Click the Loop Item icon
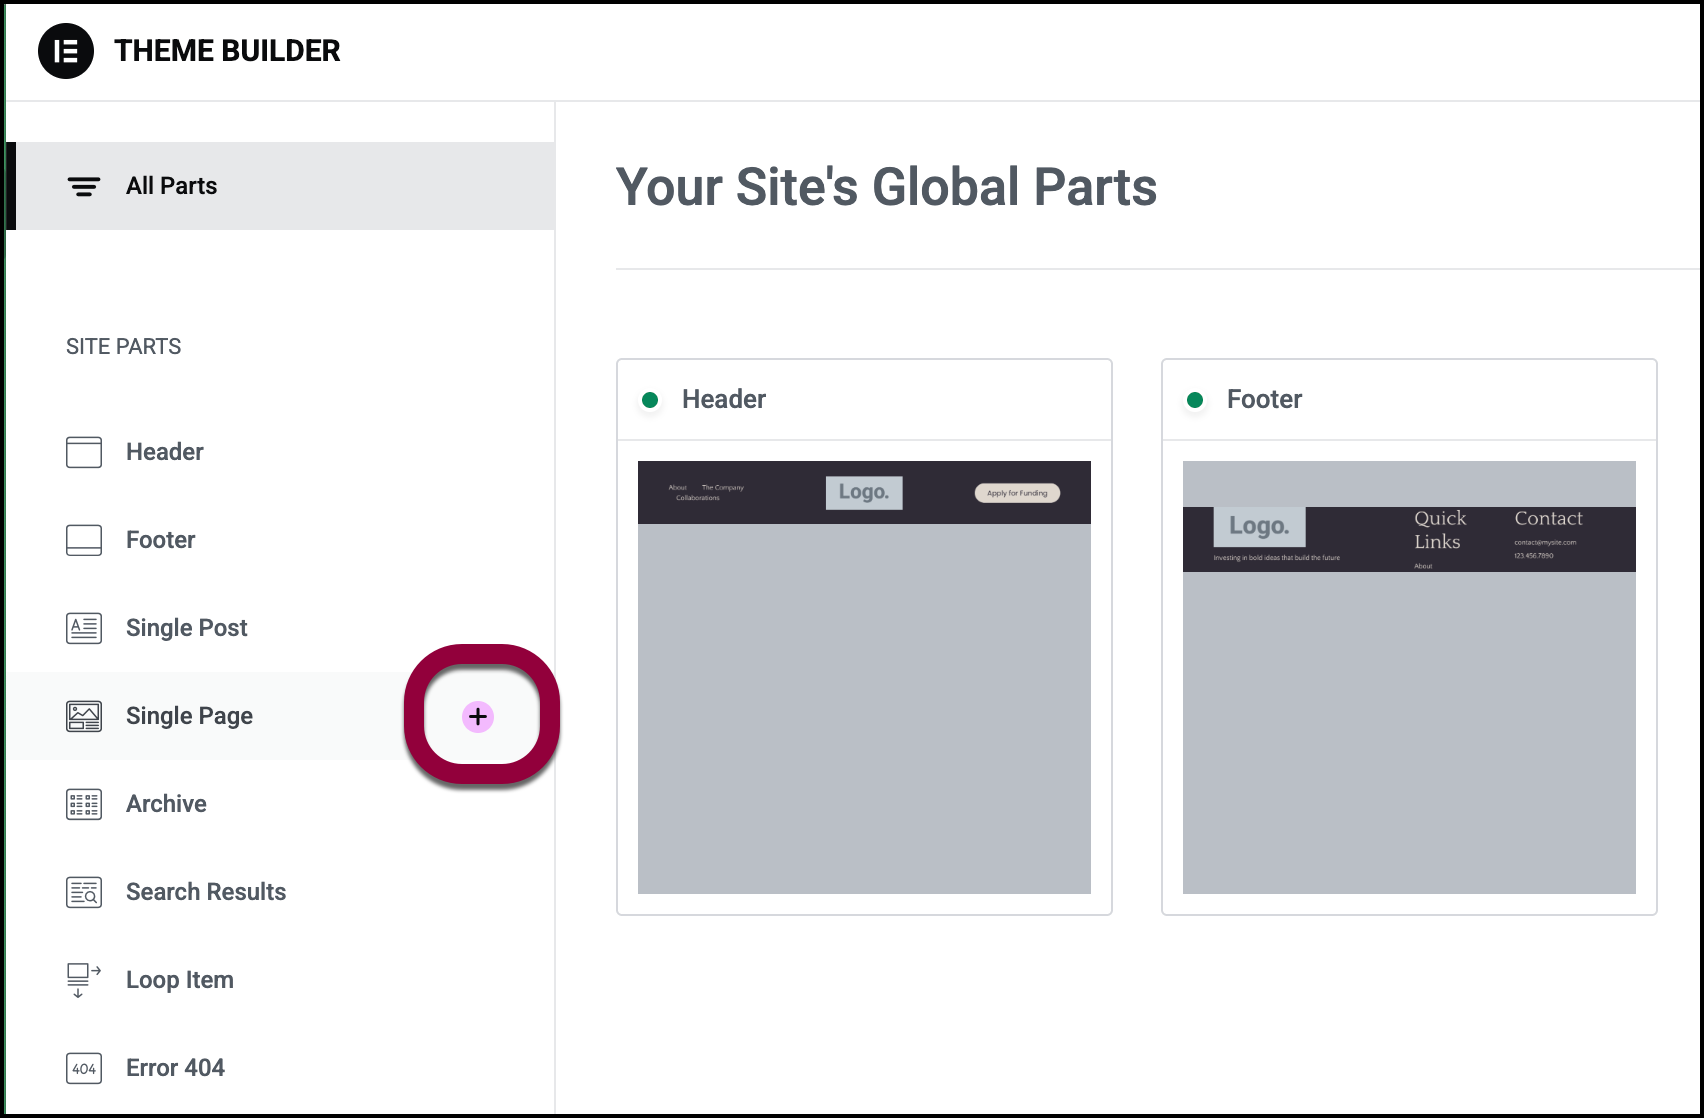Viewport: 1704px width, 1118px height. click(84, 980)
